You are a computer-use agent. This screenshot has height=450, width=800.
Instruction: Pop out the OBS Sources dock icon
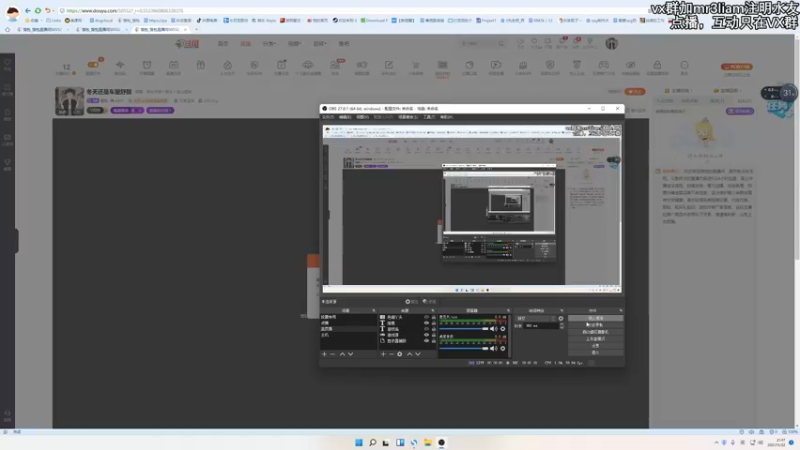pos(433,311)
